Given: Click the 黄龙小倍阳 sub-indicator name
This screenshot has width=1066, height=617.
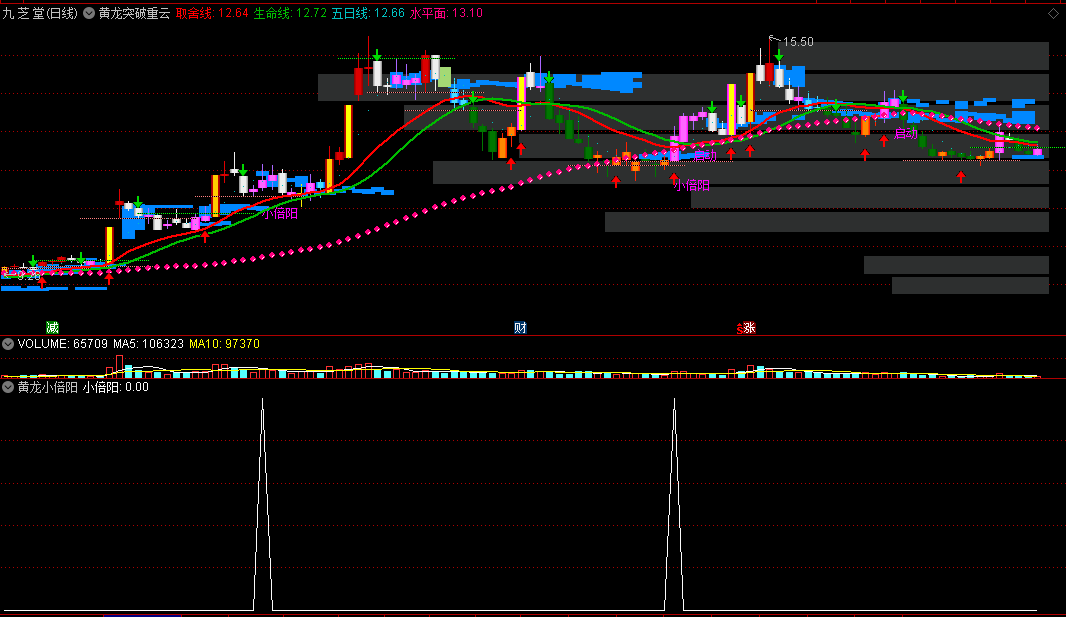Looking at the screenshot, I should click(x=48, y=387).
